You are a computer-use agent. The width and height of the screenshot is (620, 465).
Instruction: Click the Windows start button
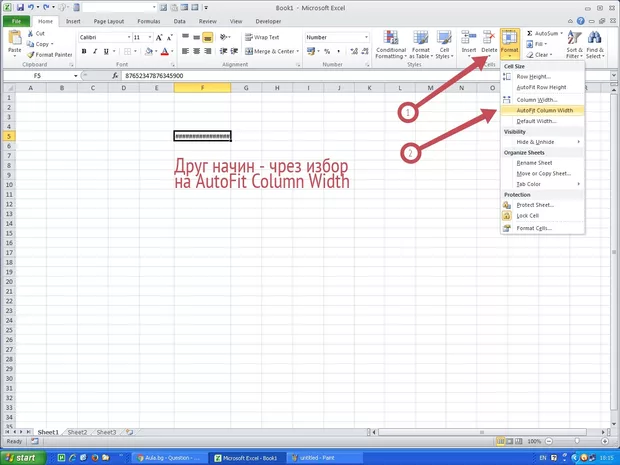click(x=24, y=457)
